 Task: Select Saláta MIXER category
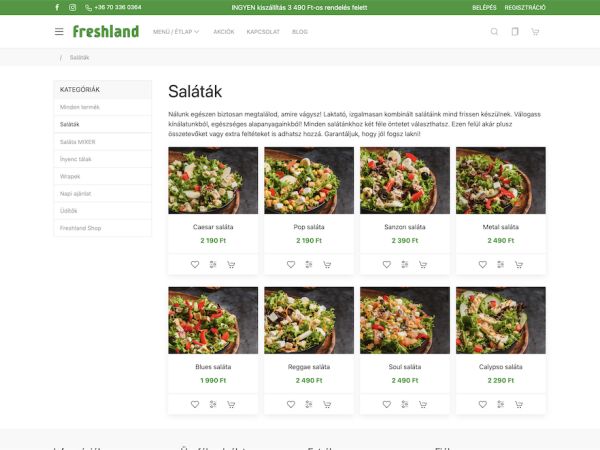103,142
